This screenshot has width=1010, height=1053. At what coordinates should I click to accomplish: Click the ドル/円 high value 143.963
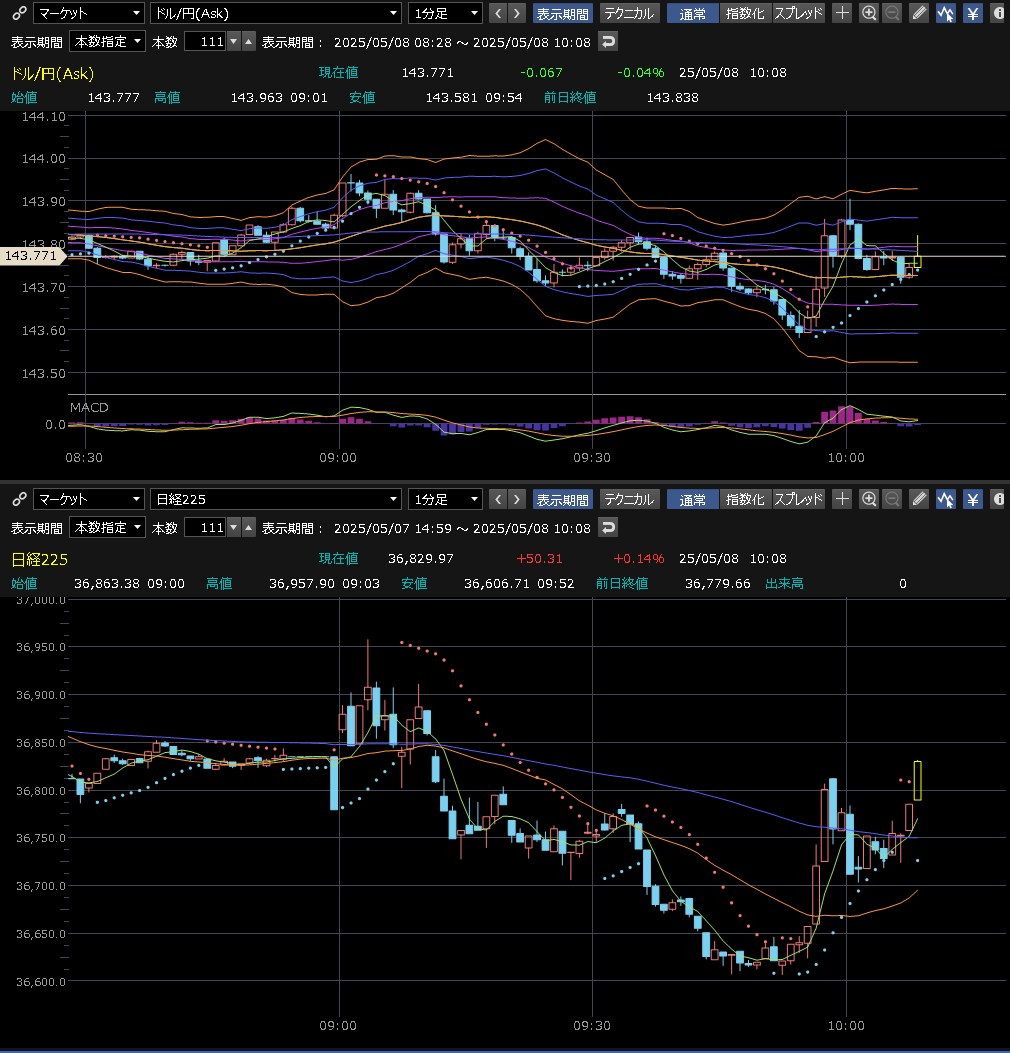coord(257,97)
